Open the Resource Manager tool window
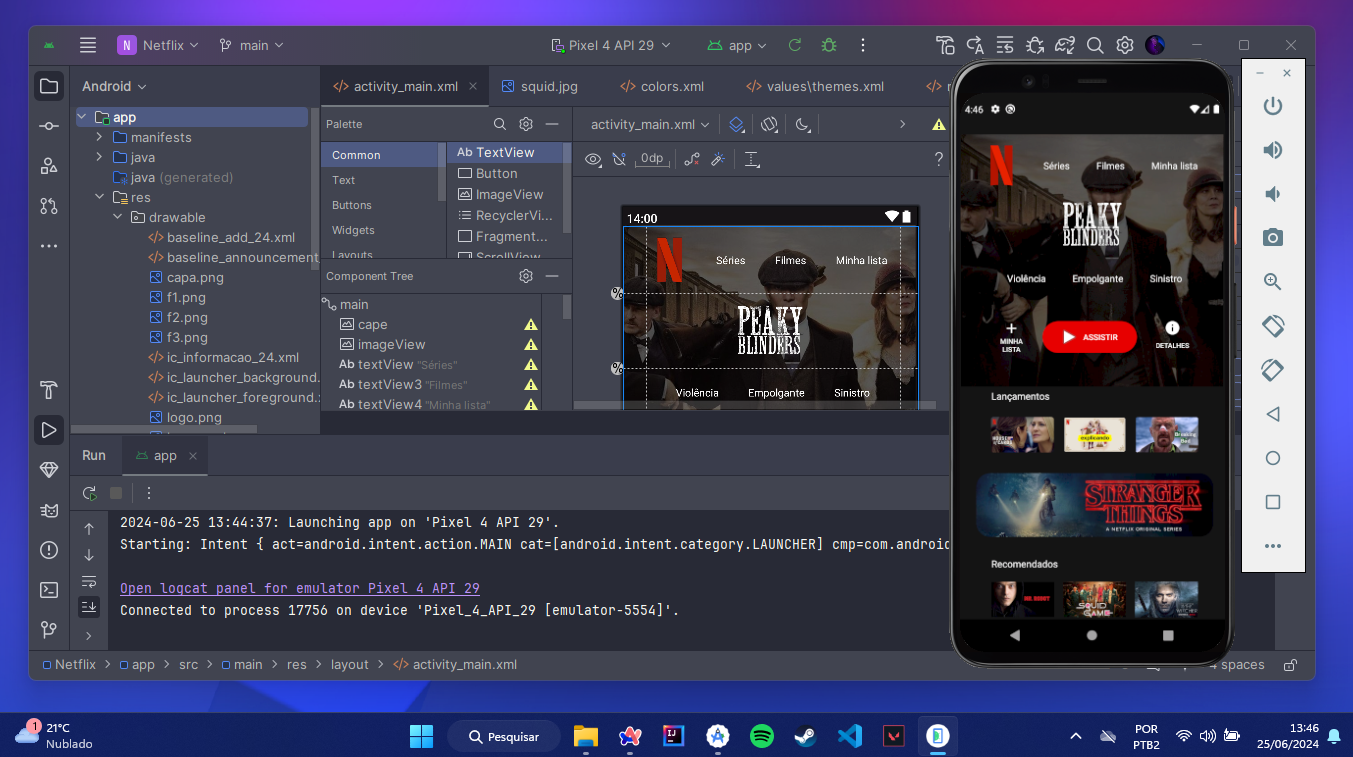 coord(48,166)
